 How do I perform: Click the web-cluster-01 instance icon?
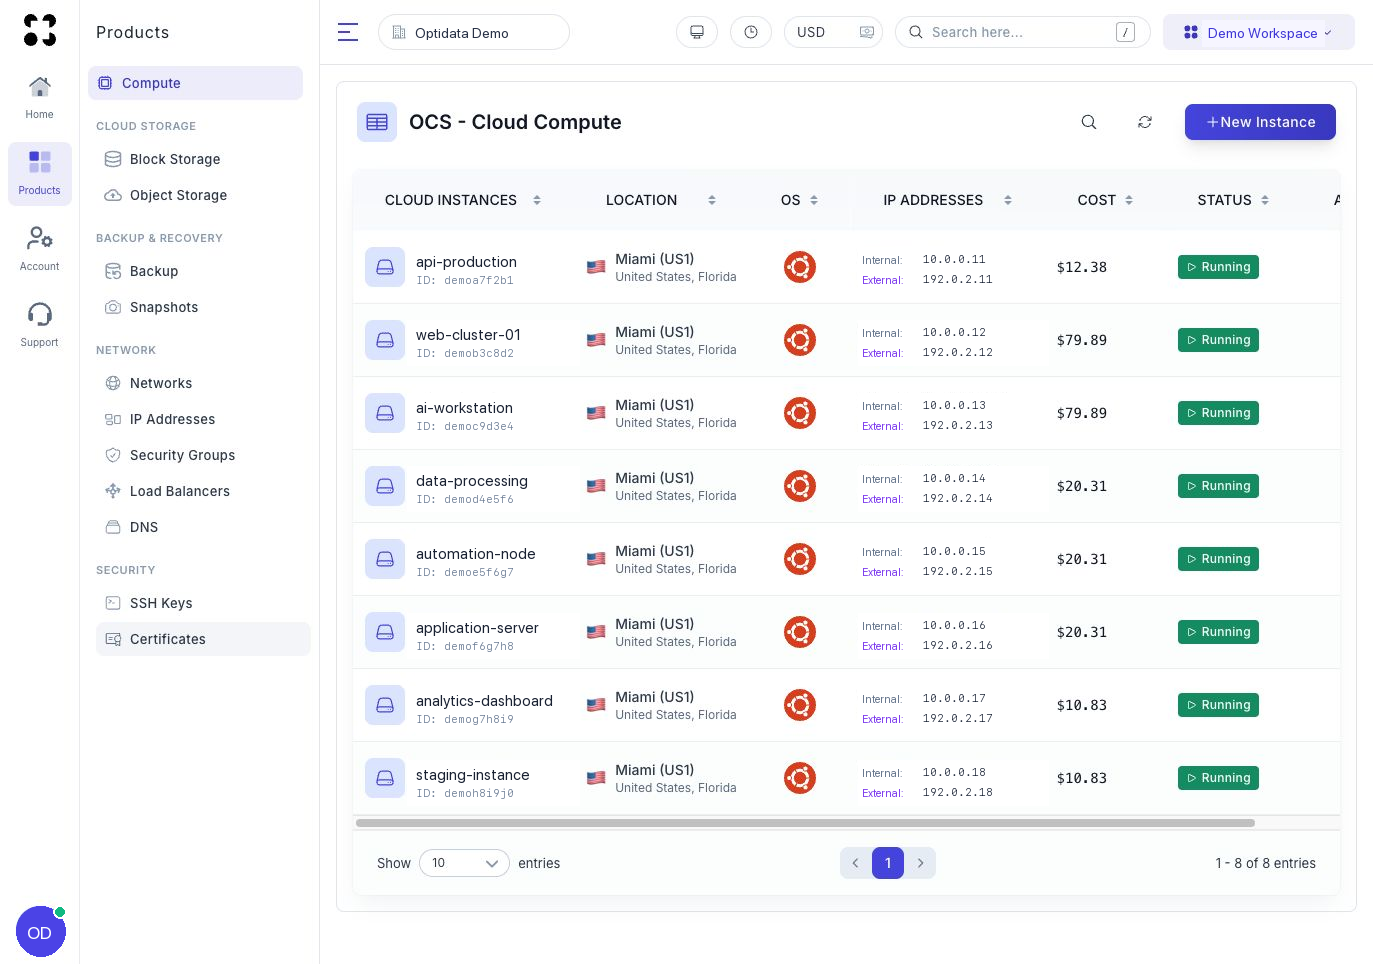(385, 340)
